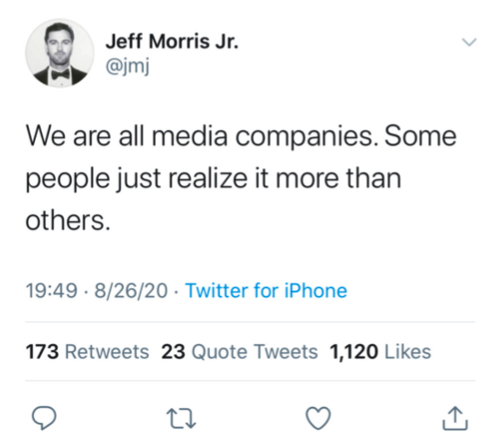
Task: Tap the reply speech bubble icon
Action: point(44,418)
